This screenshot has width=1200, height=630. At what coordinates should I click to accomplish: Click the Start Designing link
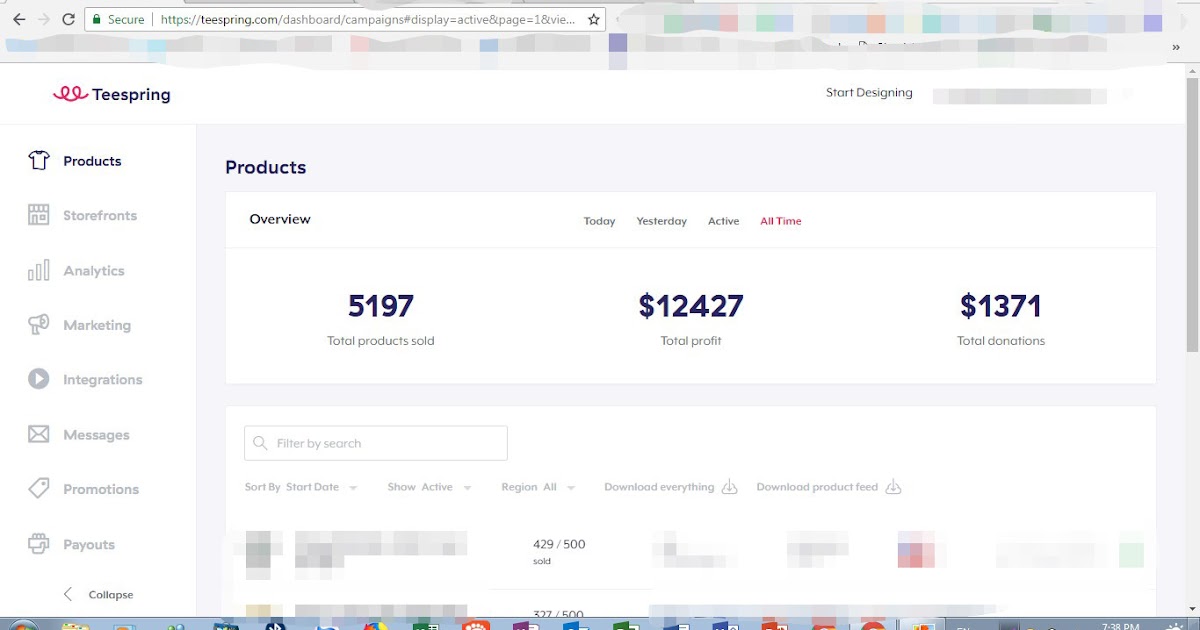[868, 92]
